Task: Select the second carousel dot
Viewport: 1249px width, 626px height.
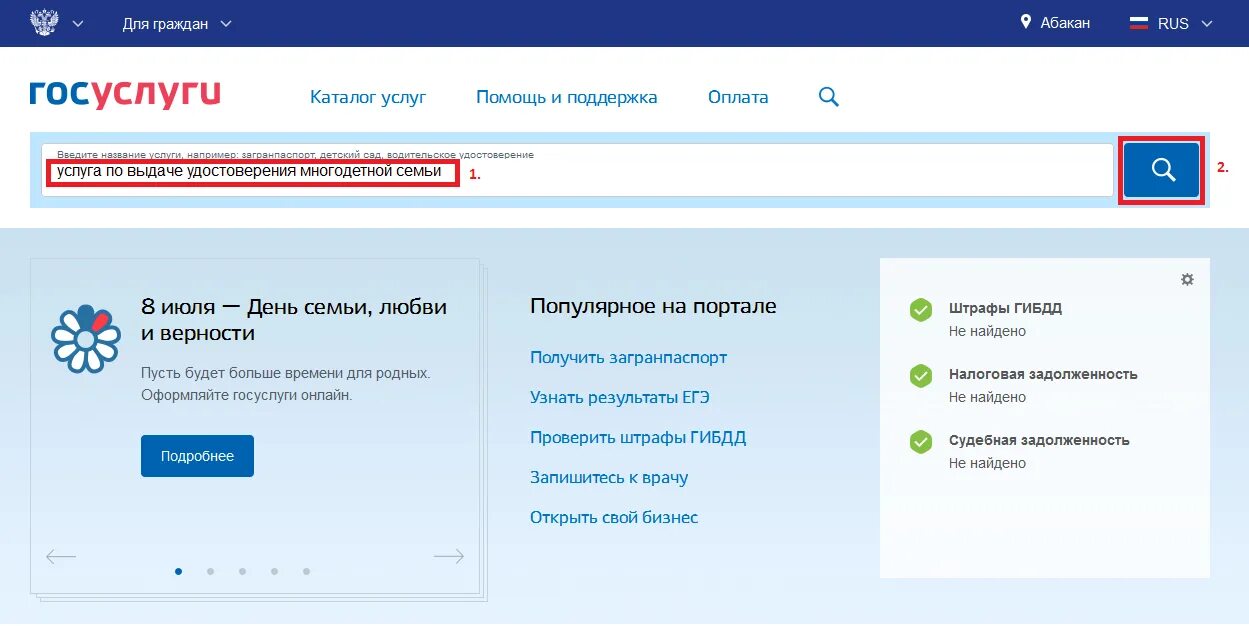Action: (x=210, y=571)
